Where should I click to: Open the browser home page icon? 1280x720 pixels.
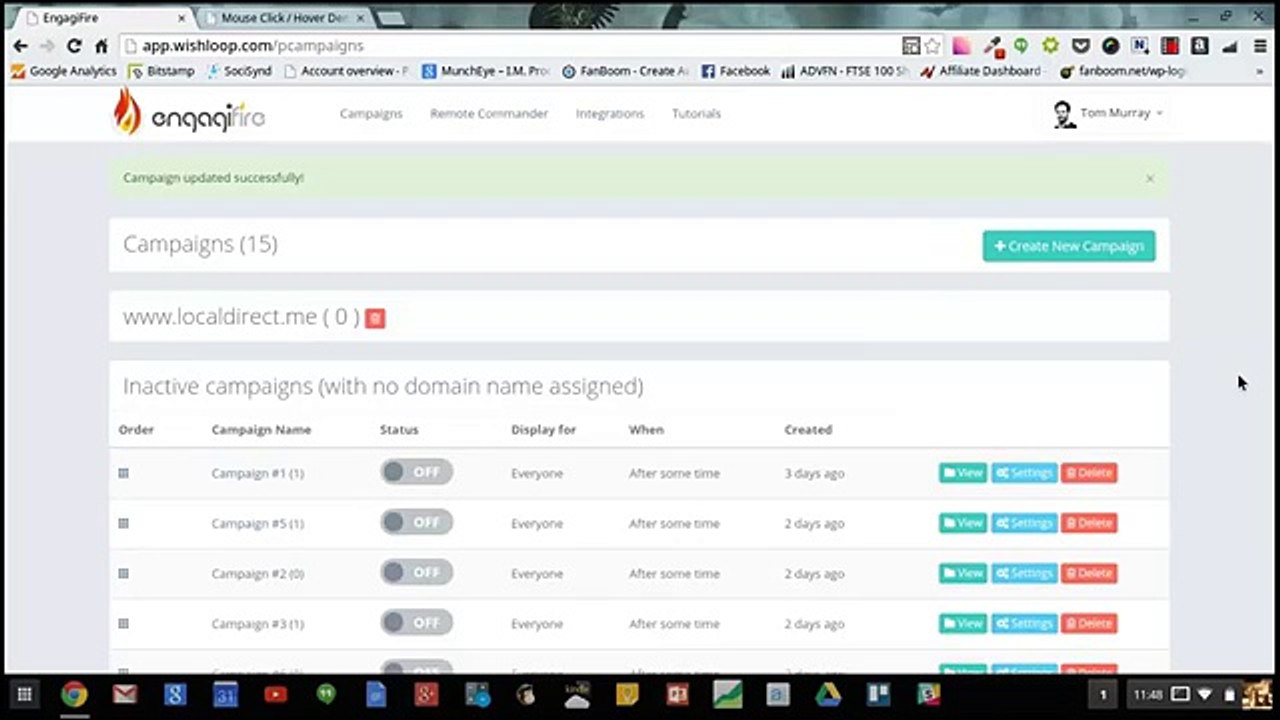101,46
